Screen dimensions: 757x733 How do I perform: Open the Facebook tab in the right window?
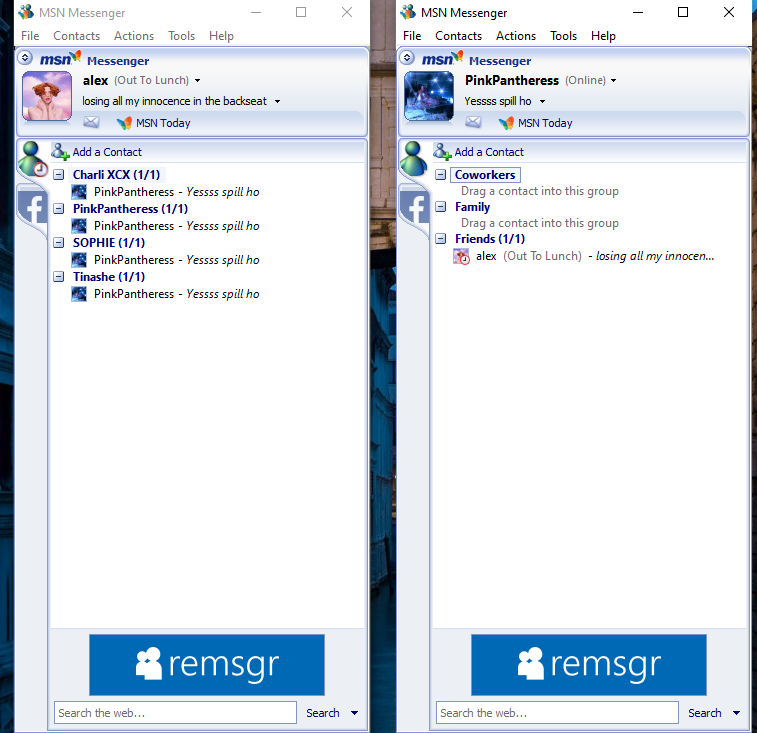coord(414,208)
